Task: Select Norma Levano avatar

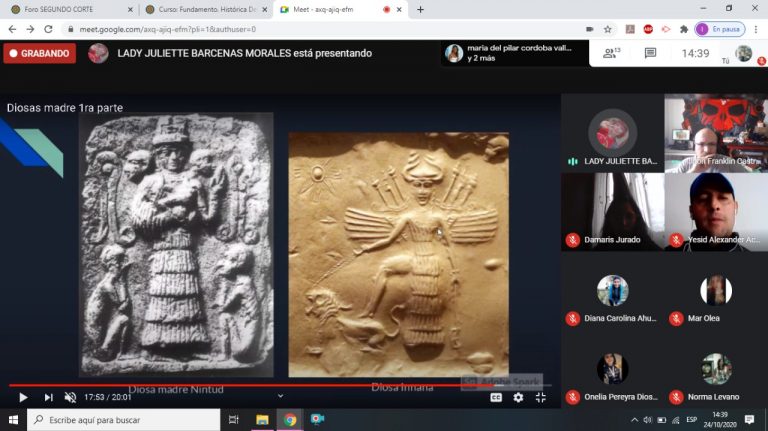Action: pos(716,369)
